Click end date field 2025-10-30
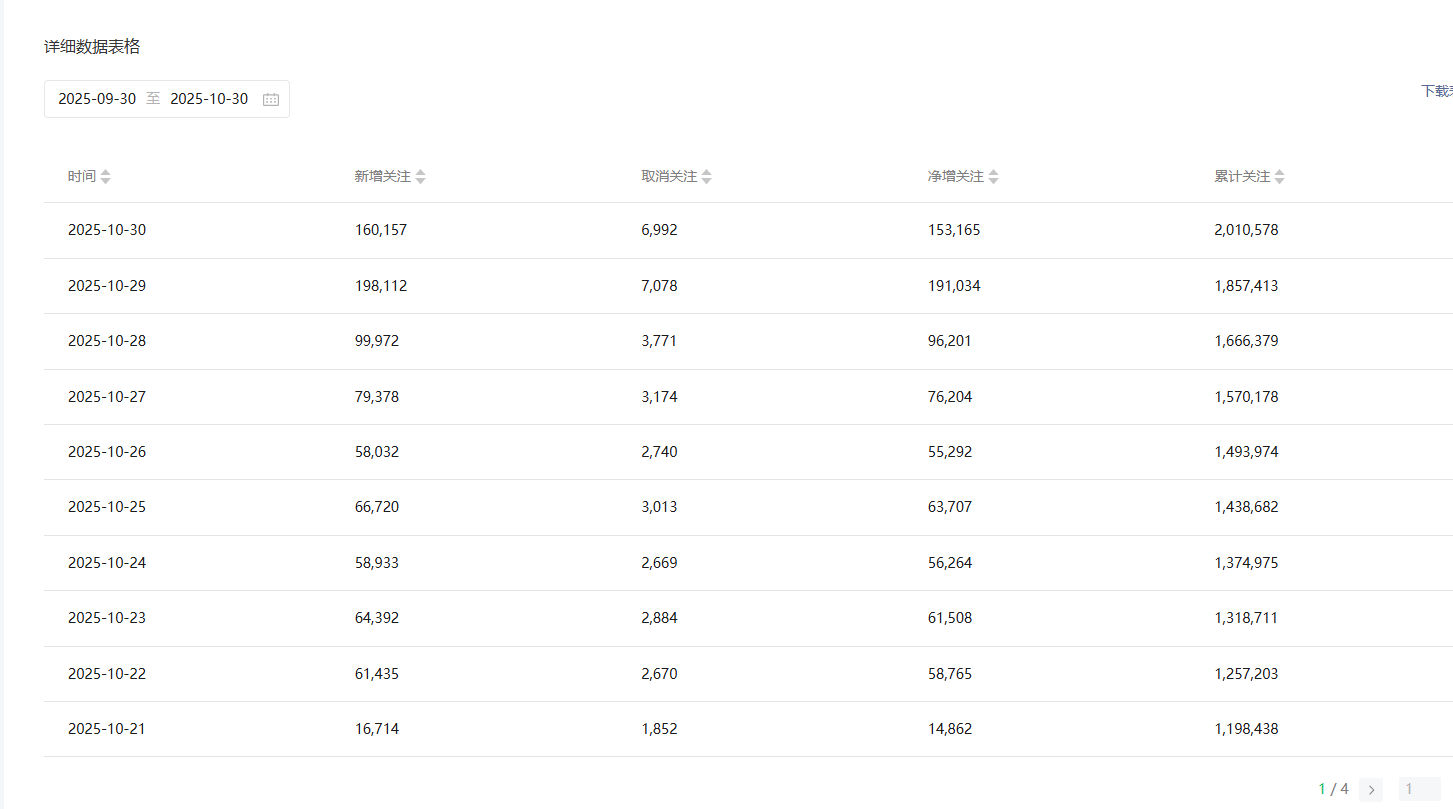 209,99
